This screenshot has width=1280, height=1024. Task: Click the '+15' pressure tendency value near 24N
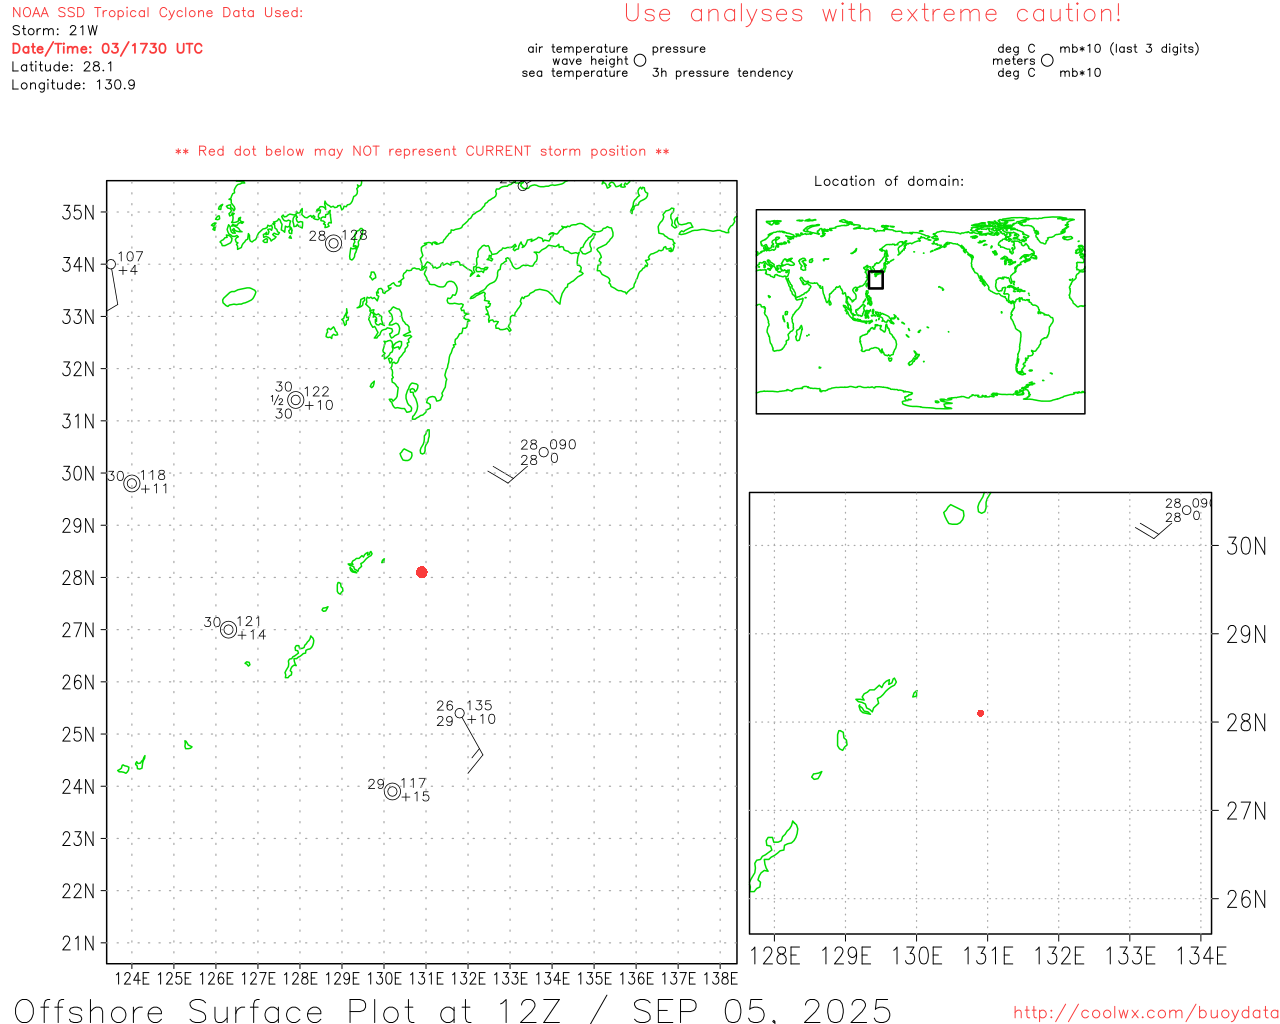pyautogui.click(x=416, y=797)
